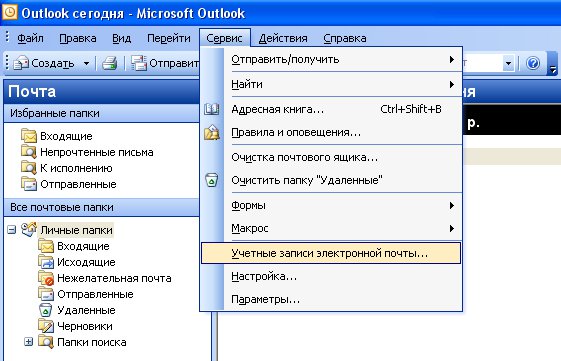The height and width of the screenshot is (361, 561).
Task: Expand the Найти submenu arrow
Action: pyautogui.click(x=452, y=84)
